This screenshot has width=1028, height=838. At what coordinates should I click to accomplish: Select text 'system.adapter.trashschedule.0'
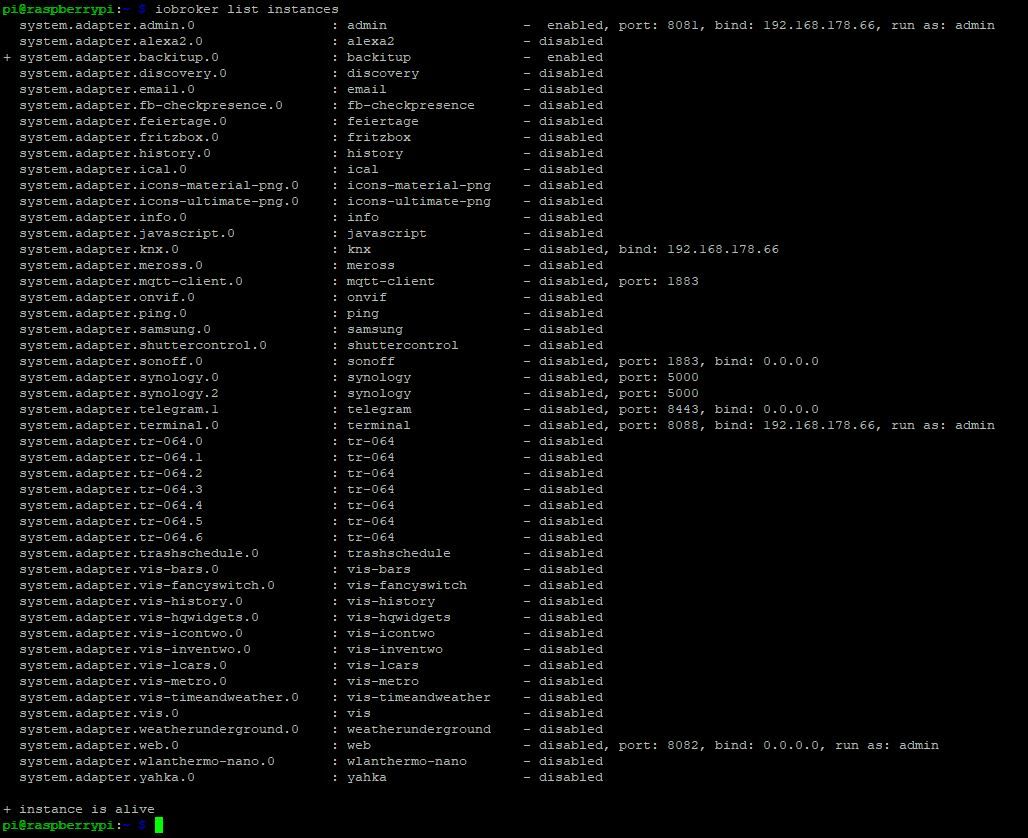(x=139, y=553)
